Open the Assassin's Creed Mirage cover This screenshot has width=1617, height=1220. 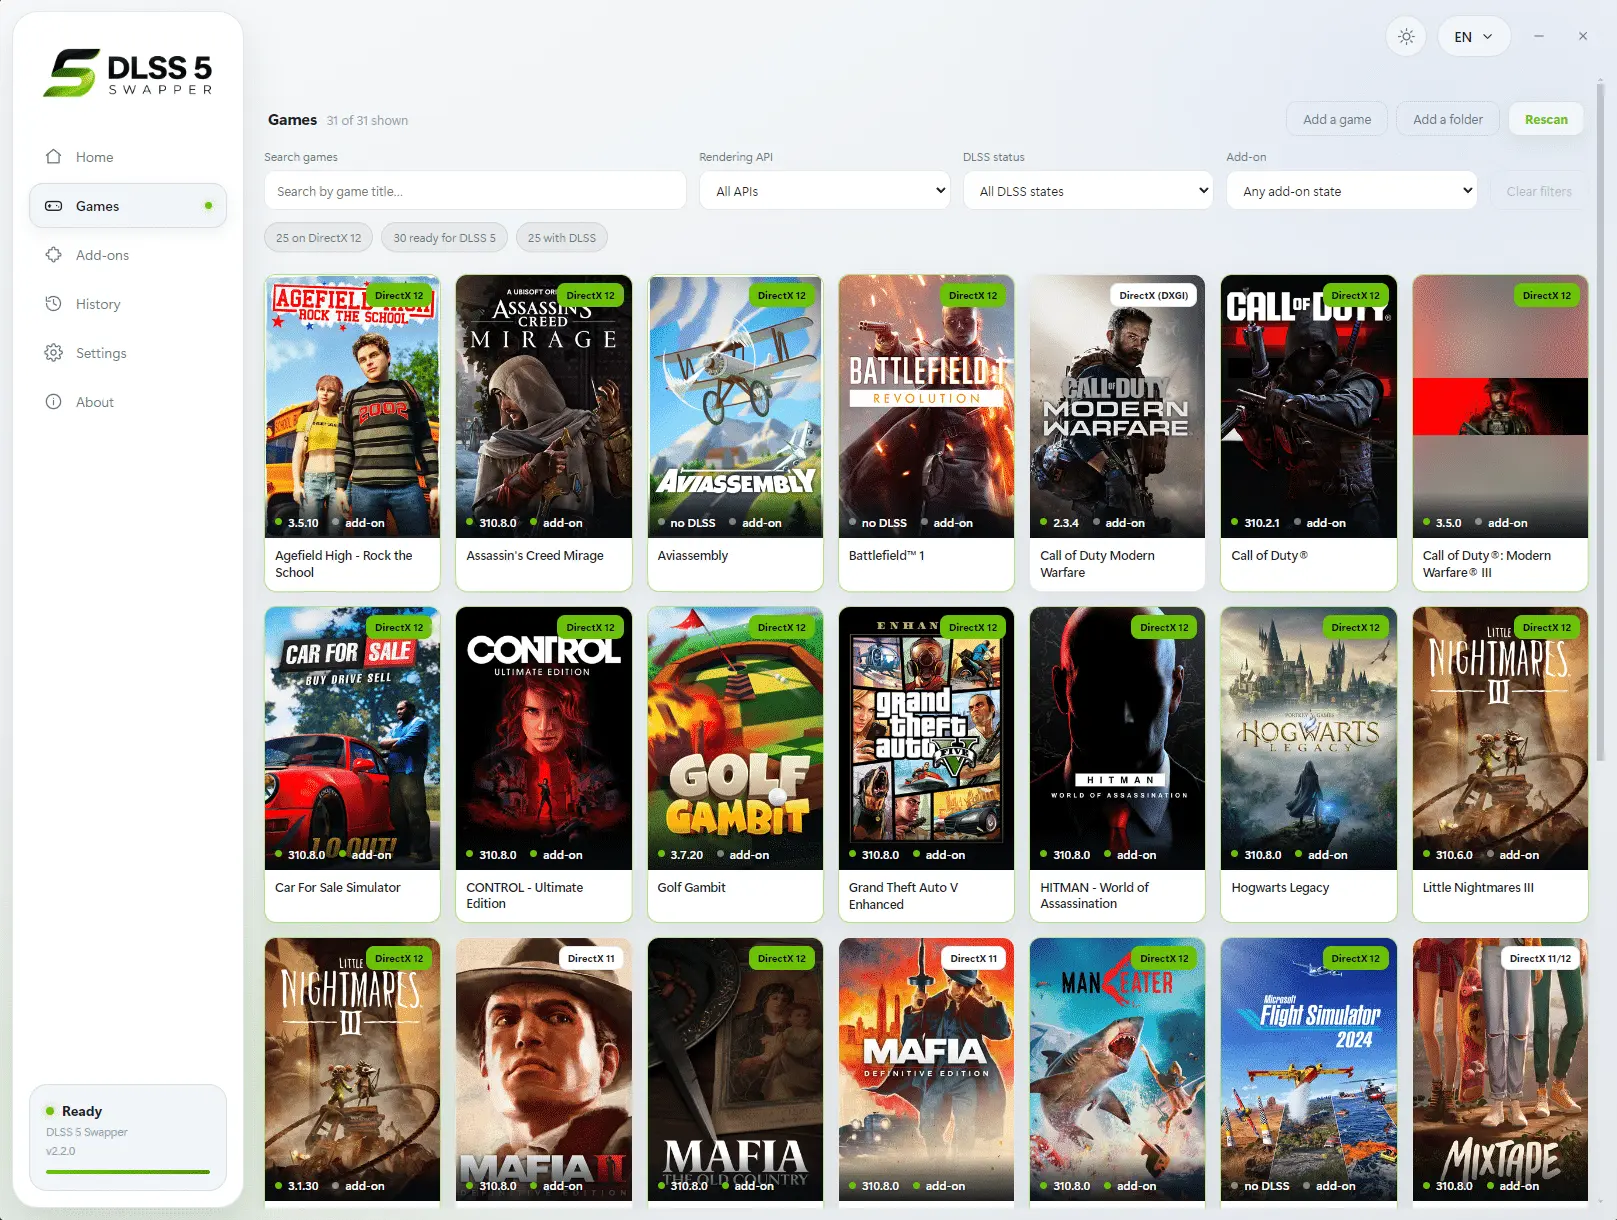[x=543, y=405]
